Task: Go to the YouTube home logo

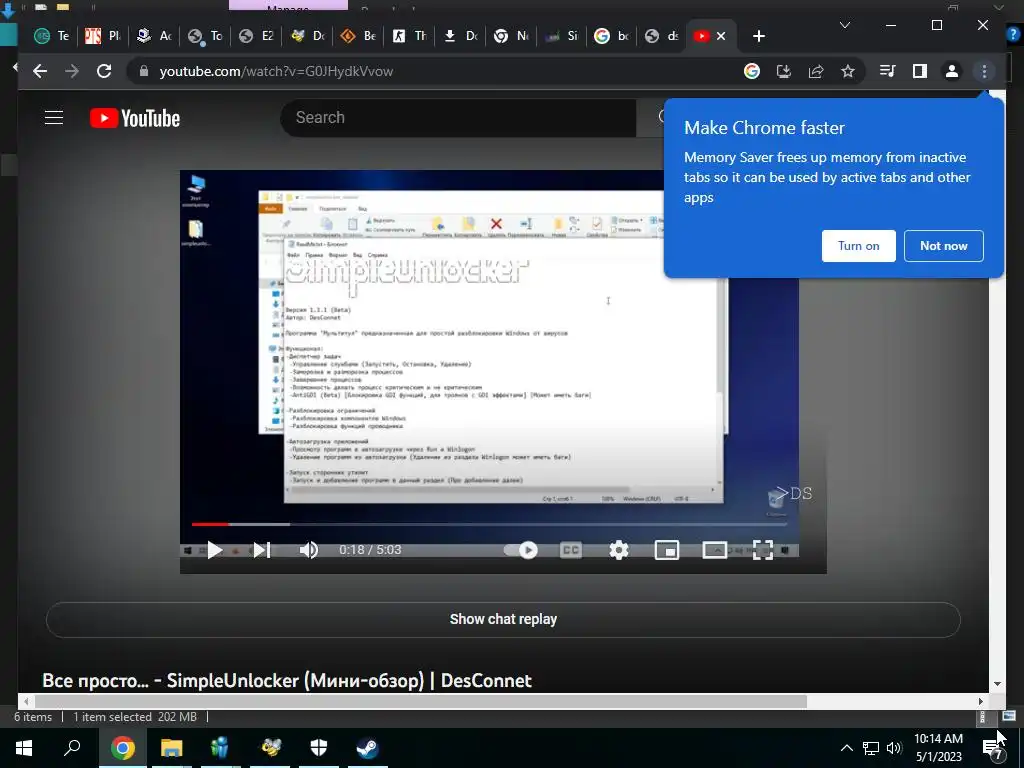Action: click(x=135, y=118)
